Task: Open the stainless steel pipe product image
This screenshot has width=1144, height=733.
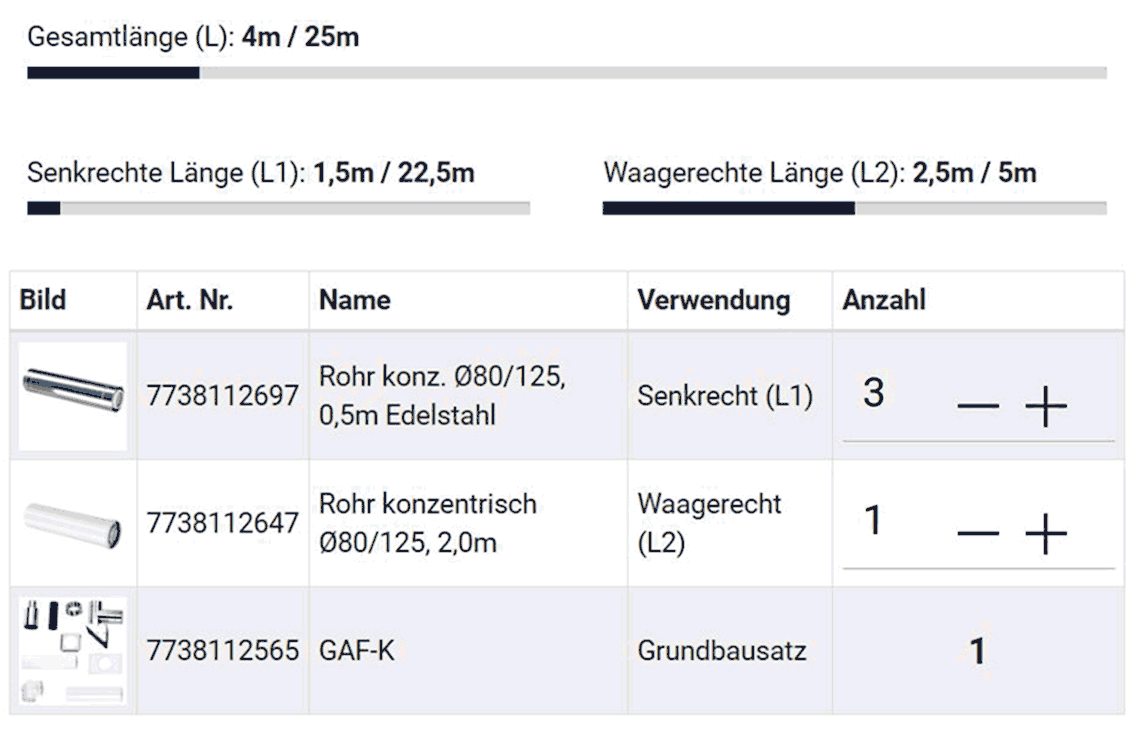Action: (72, 396)
